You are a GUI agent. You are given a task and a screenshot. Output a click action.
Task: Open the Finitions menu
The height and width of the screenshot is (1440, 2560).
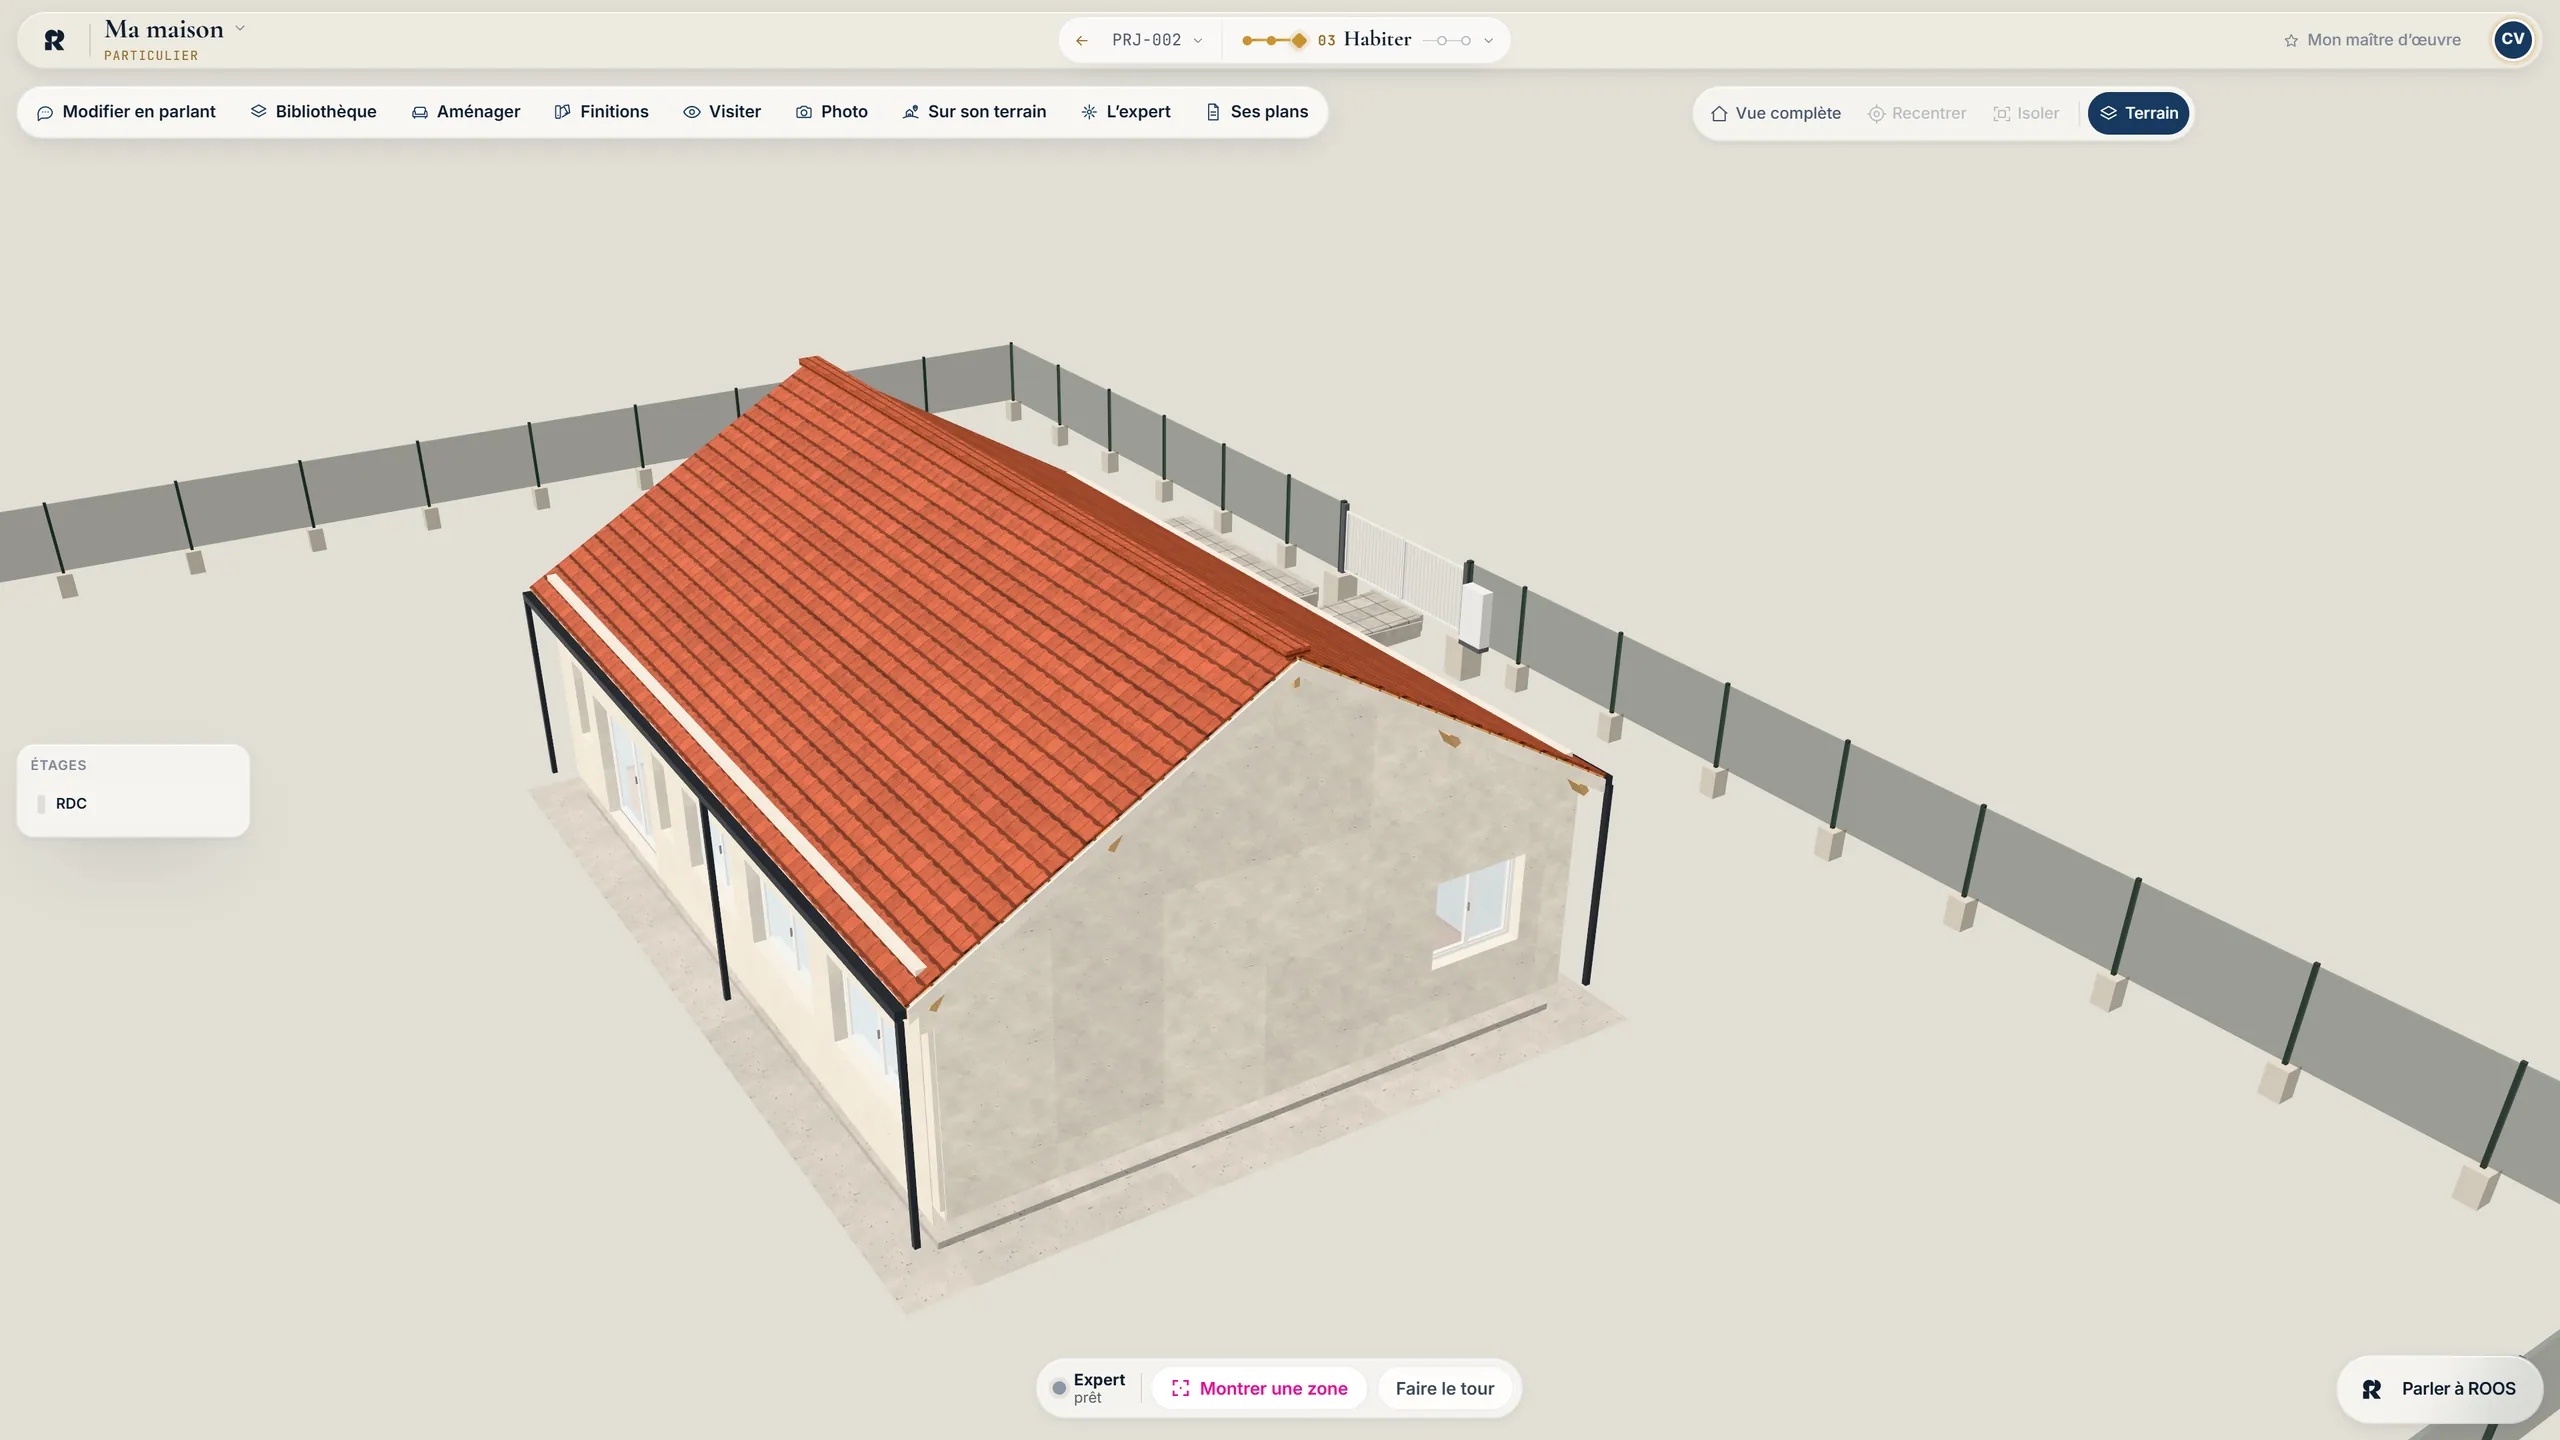click(x=602, y=112)
